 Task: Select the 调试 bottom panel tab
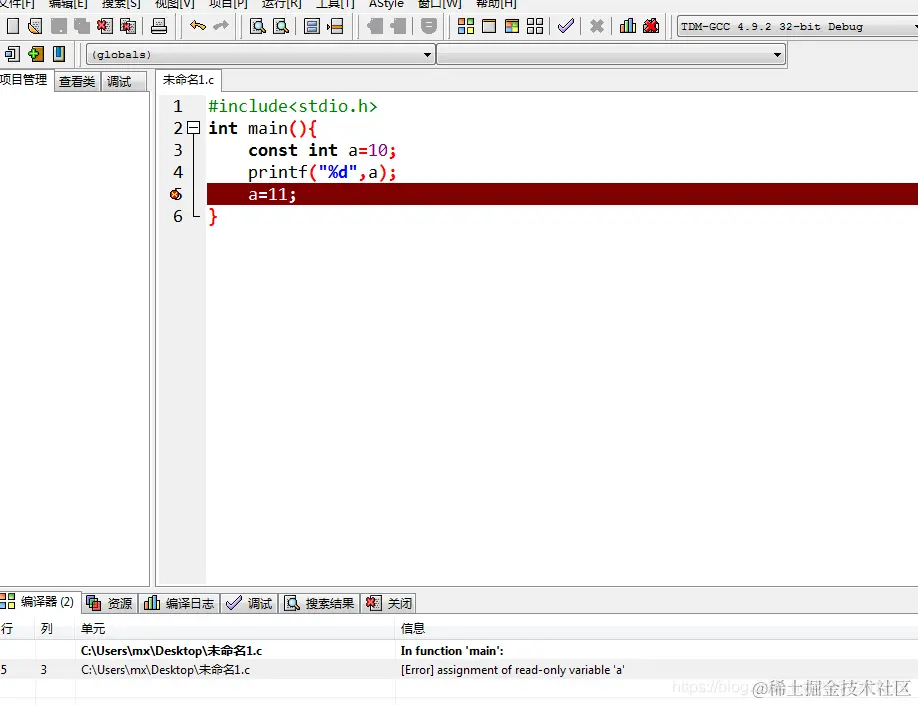pos(249,603)
